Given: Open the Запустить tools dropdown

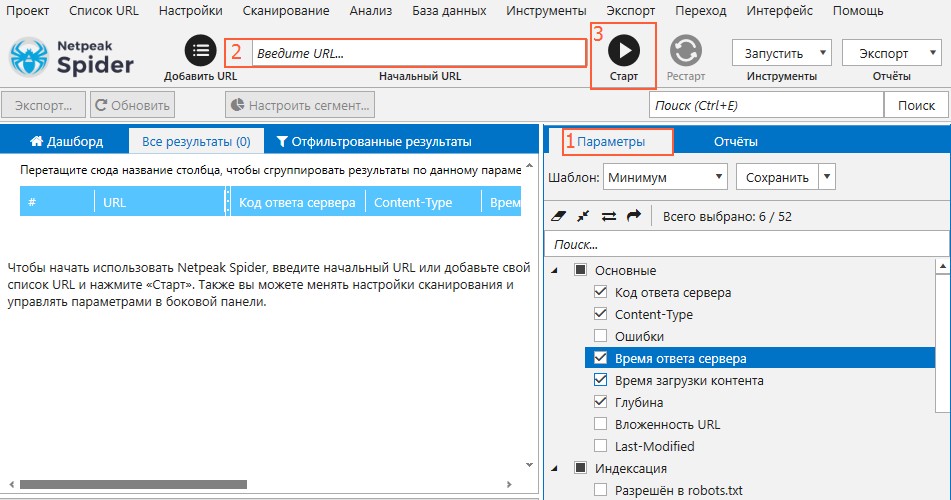Looking at the screenshot, I should click(782, 53).
